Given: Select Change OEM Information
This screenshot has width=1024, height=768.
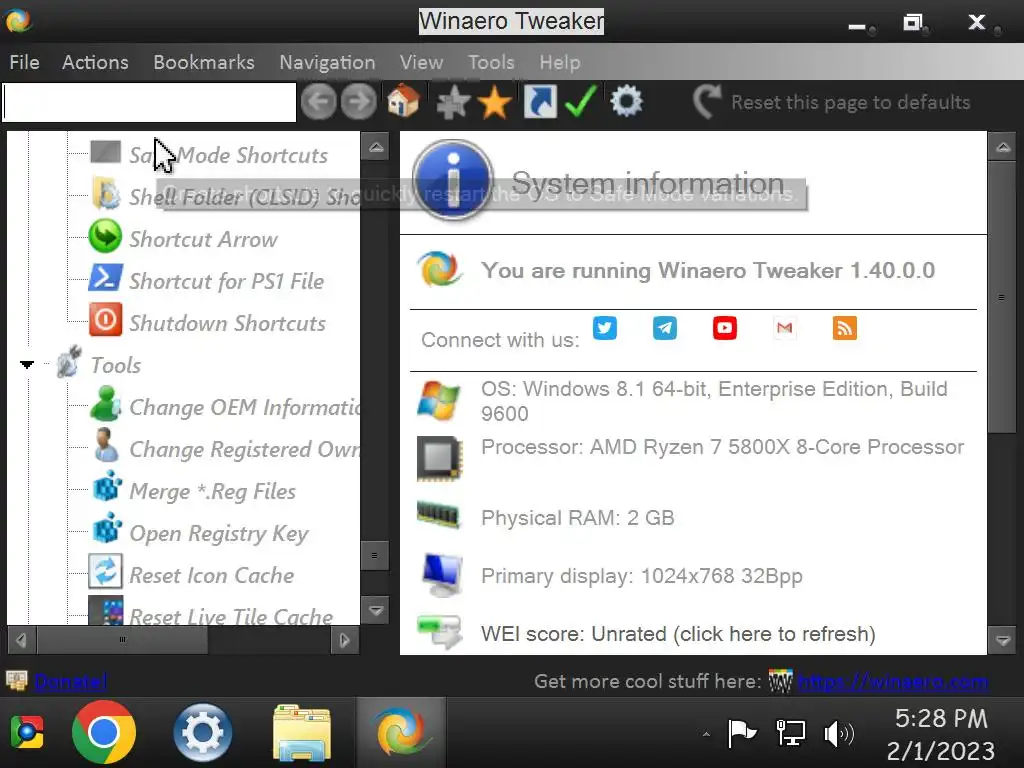Looking at the screenshot, I should point(244,407).
